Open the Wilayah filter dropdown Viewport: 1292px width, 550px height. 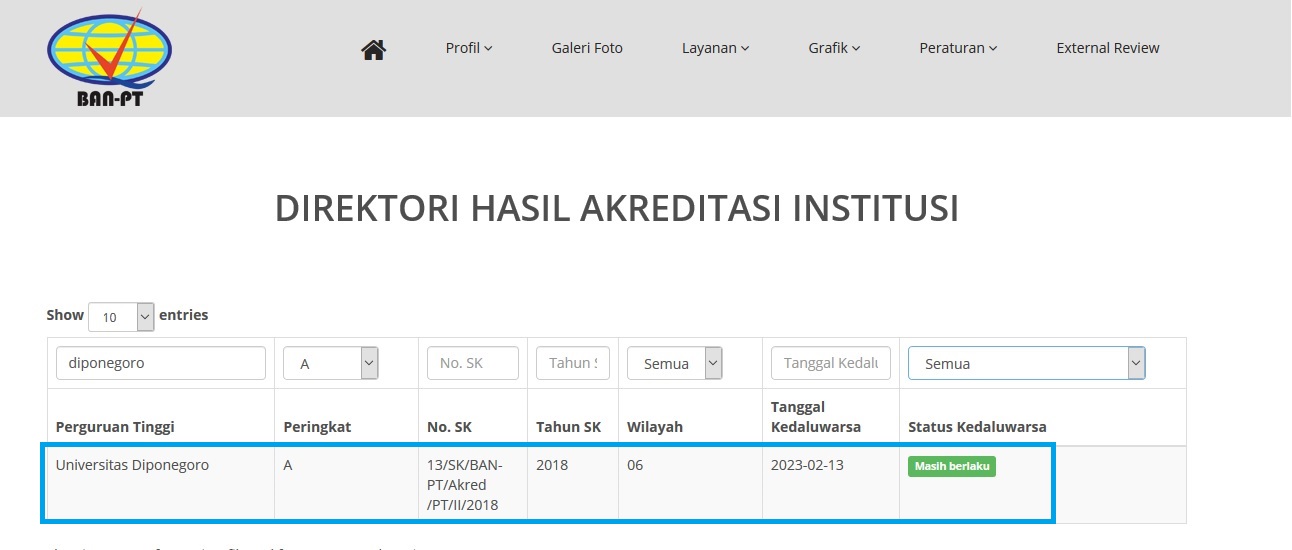coord(674,363)
